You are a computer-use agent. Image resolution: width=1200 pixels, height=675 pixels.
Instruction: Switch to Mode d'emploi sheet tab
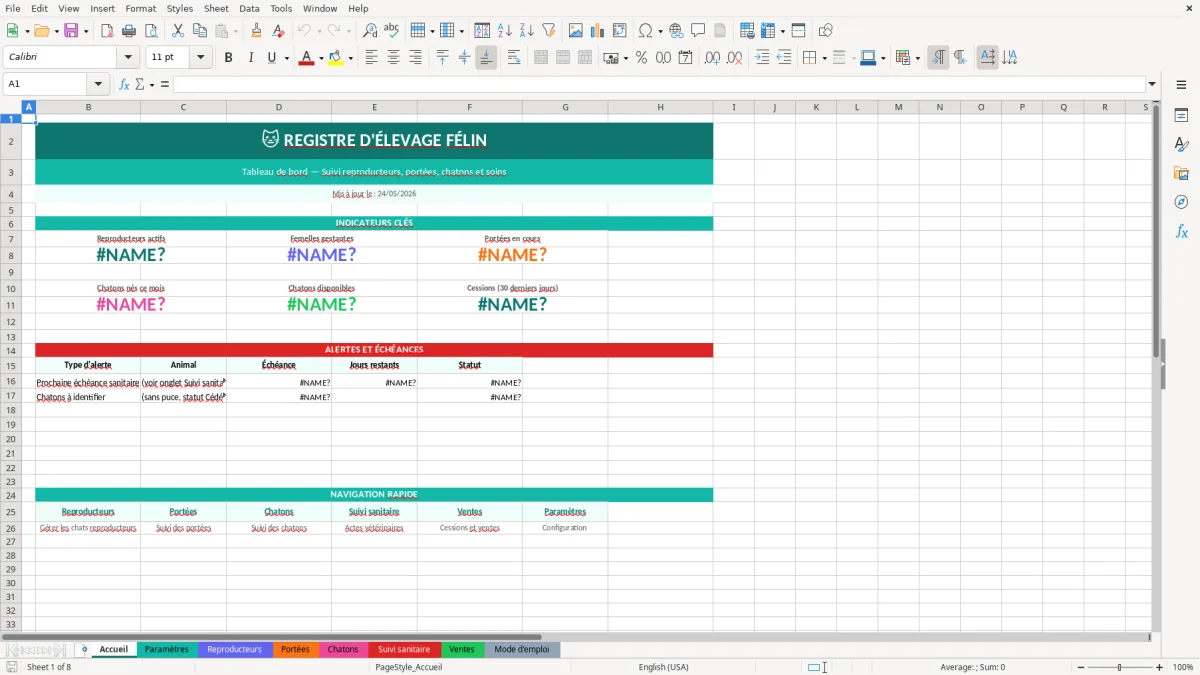[x=522, y=649]
